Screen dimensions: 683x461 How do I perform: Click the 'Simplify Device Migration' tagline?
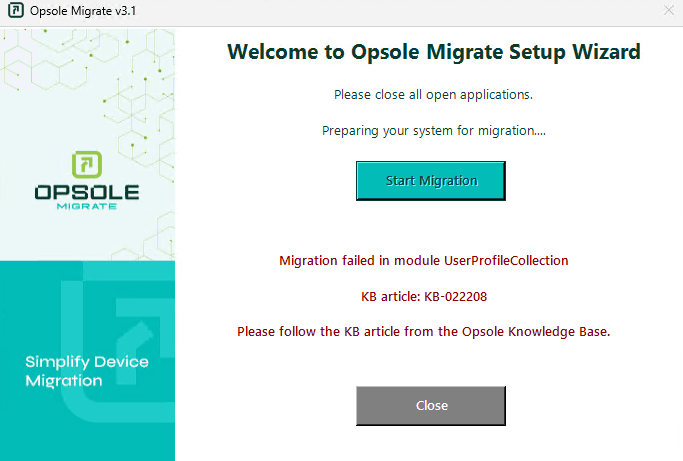click(x=87, y=371)
